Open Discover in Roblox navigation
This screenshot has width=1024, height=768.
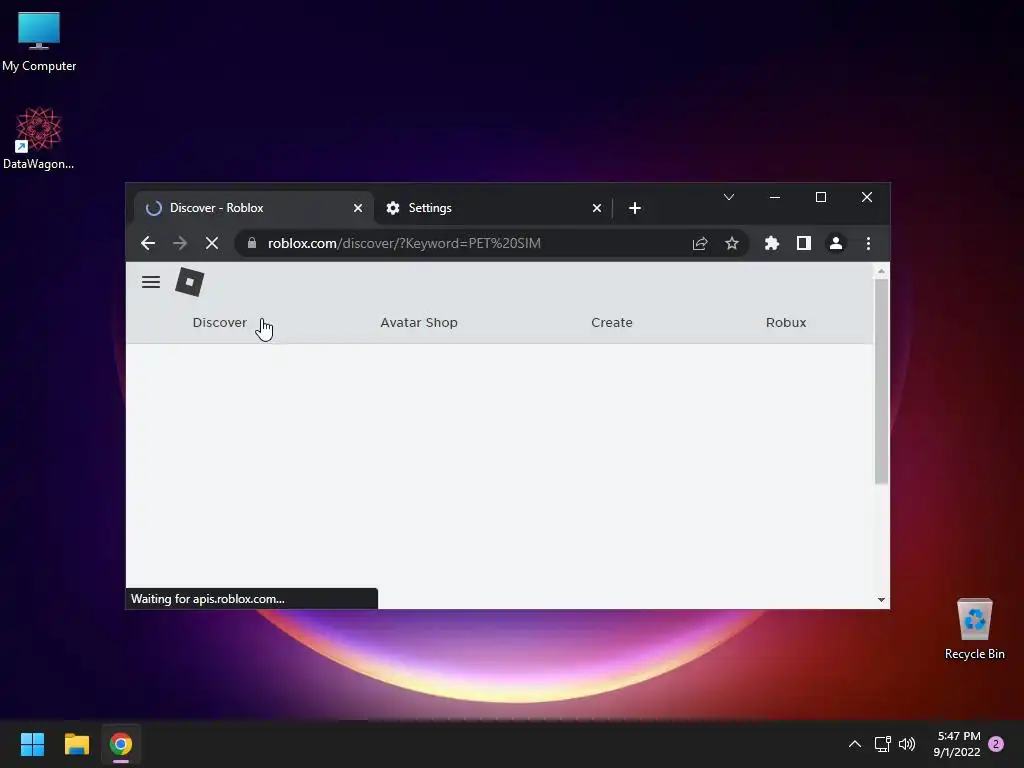[x=219, y=323]
